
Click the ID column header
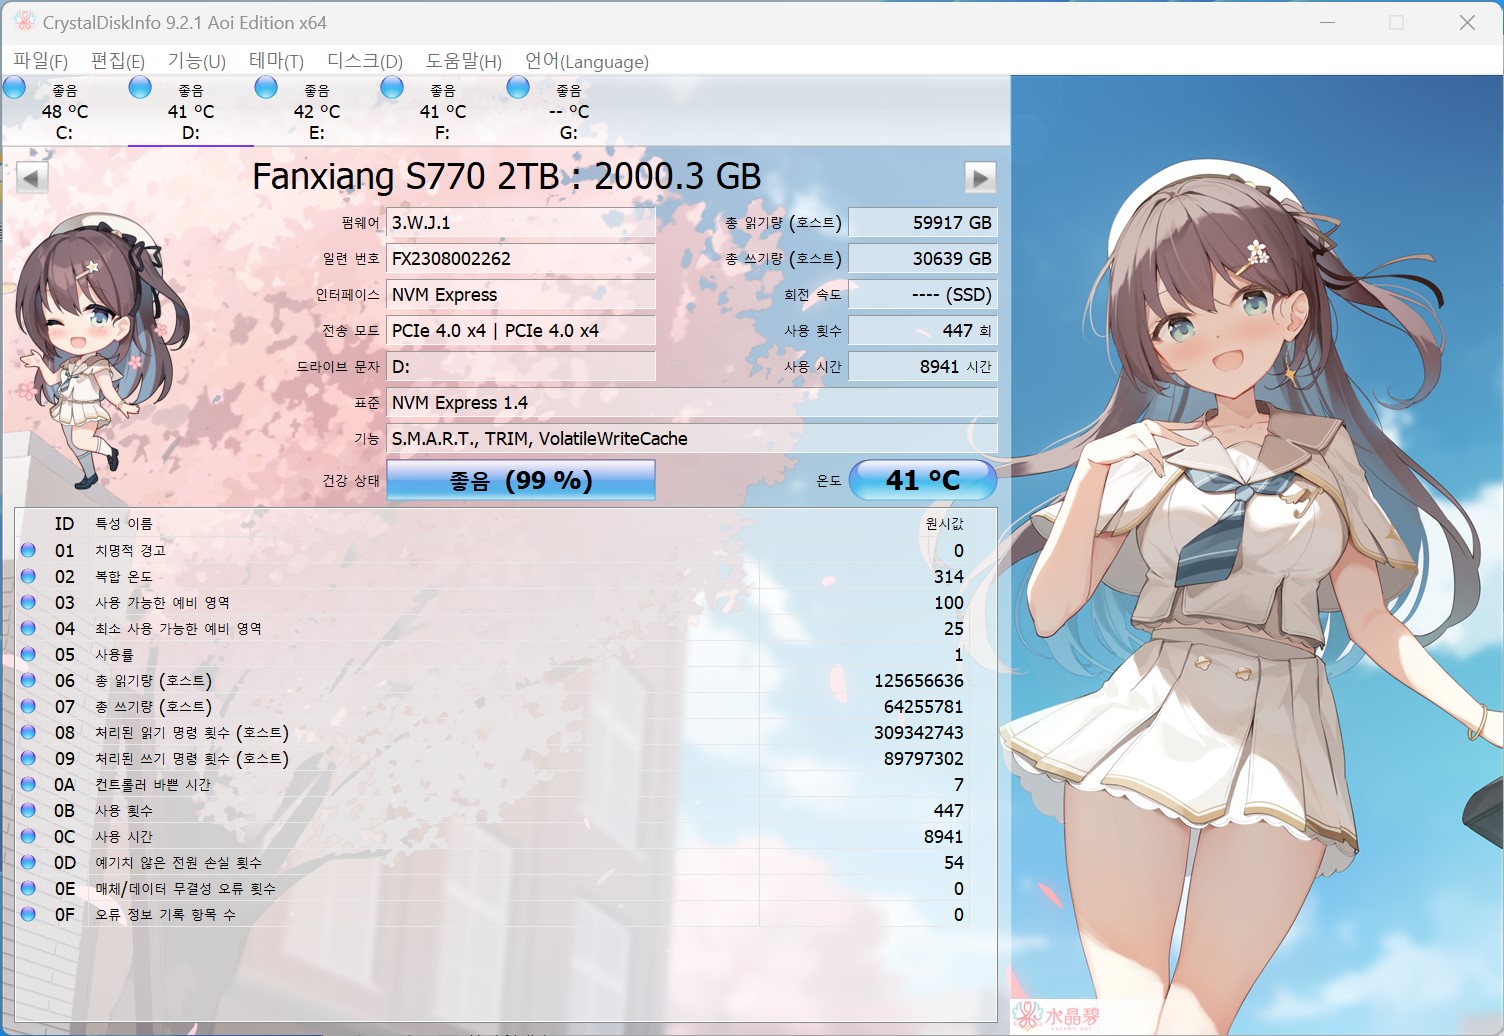[65, 524]
